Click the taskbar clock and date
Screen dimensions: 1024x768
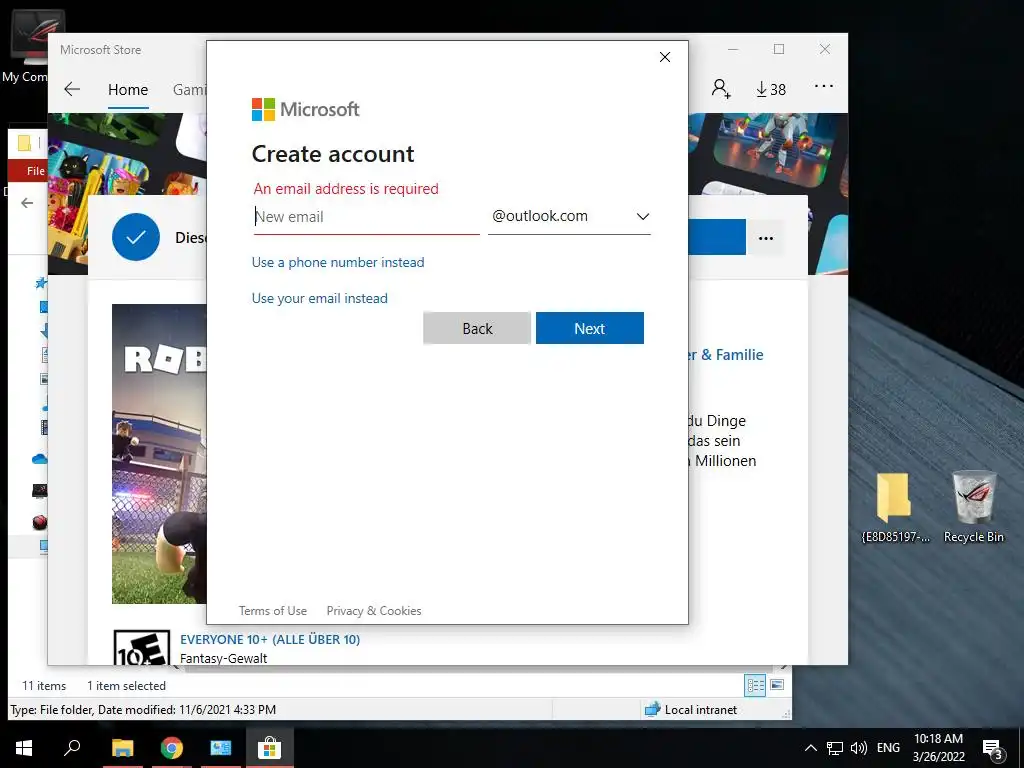tap(938, 748)
